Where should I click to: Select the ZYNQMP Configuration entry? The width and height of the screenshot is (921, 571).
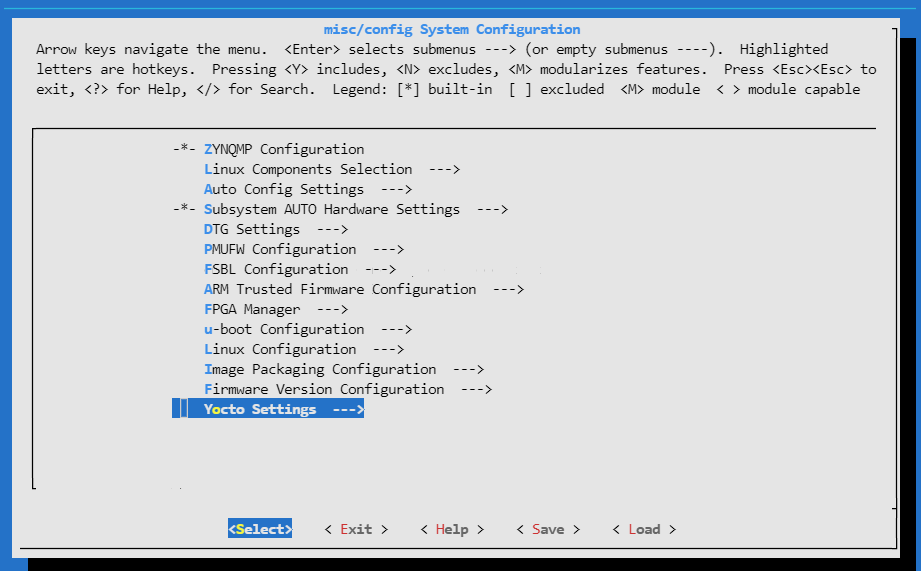(284, 149)
